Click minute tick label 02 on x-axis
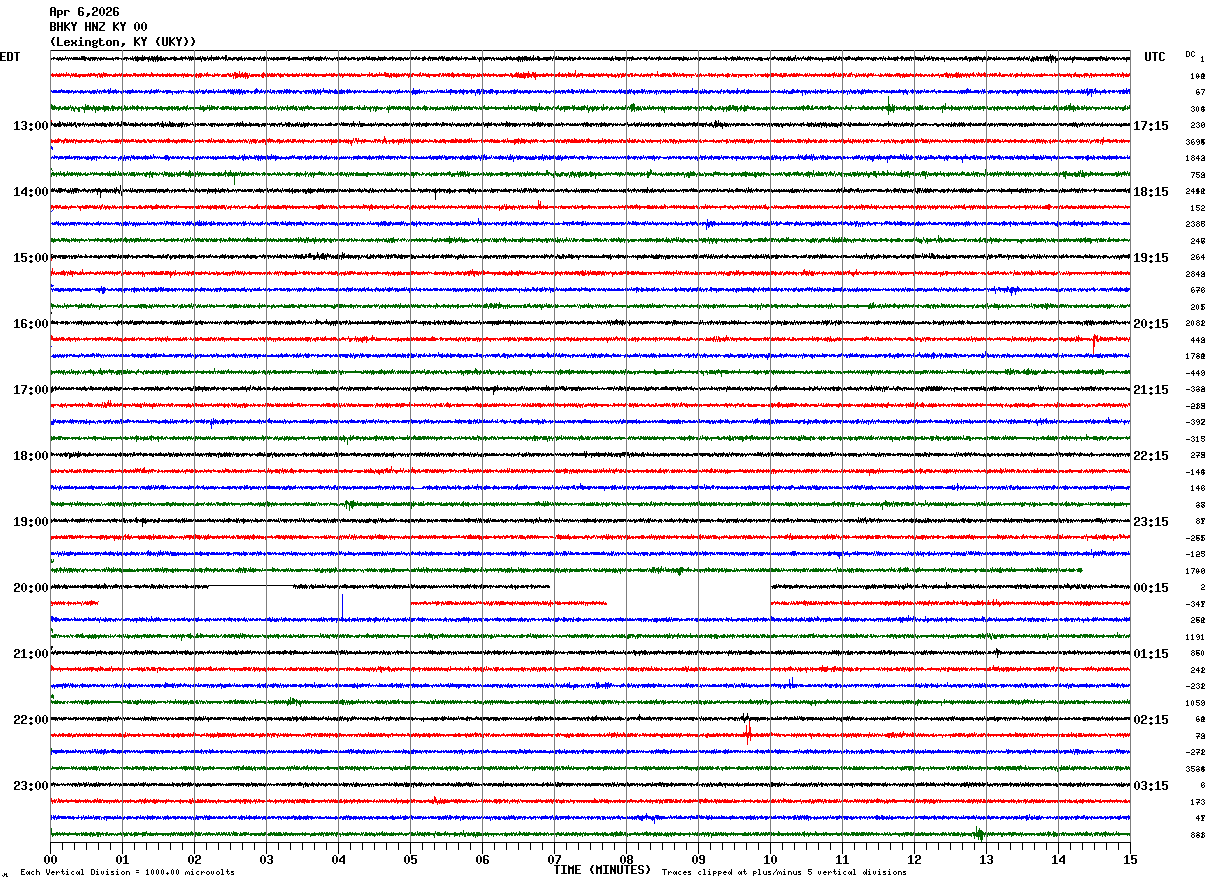Image resolution: width=1210 pixels, height=886 pixels. point(194,859)
